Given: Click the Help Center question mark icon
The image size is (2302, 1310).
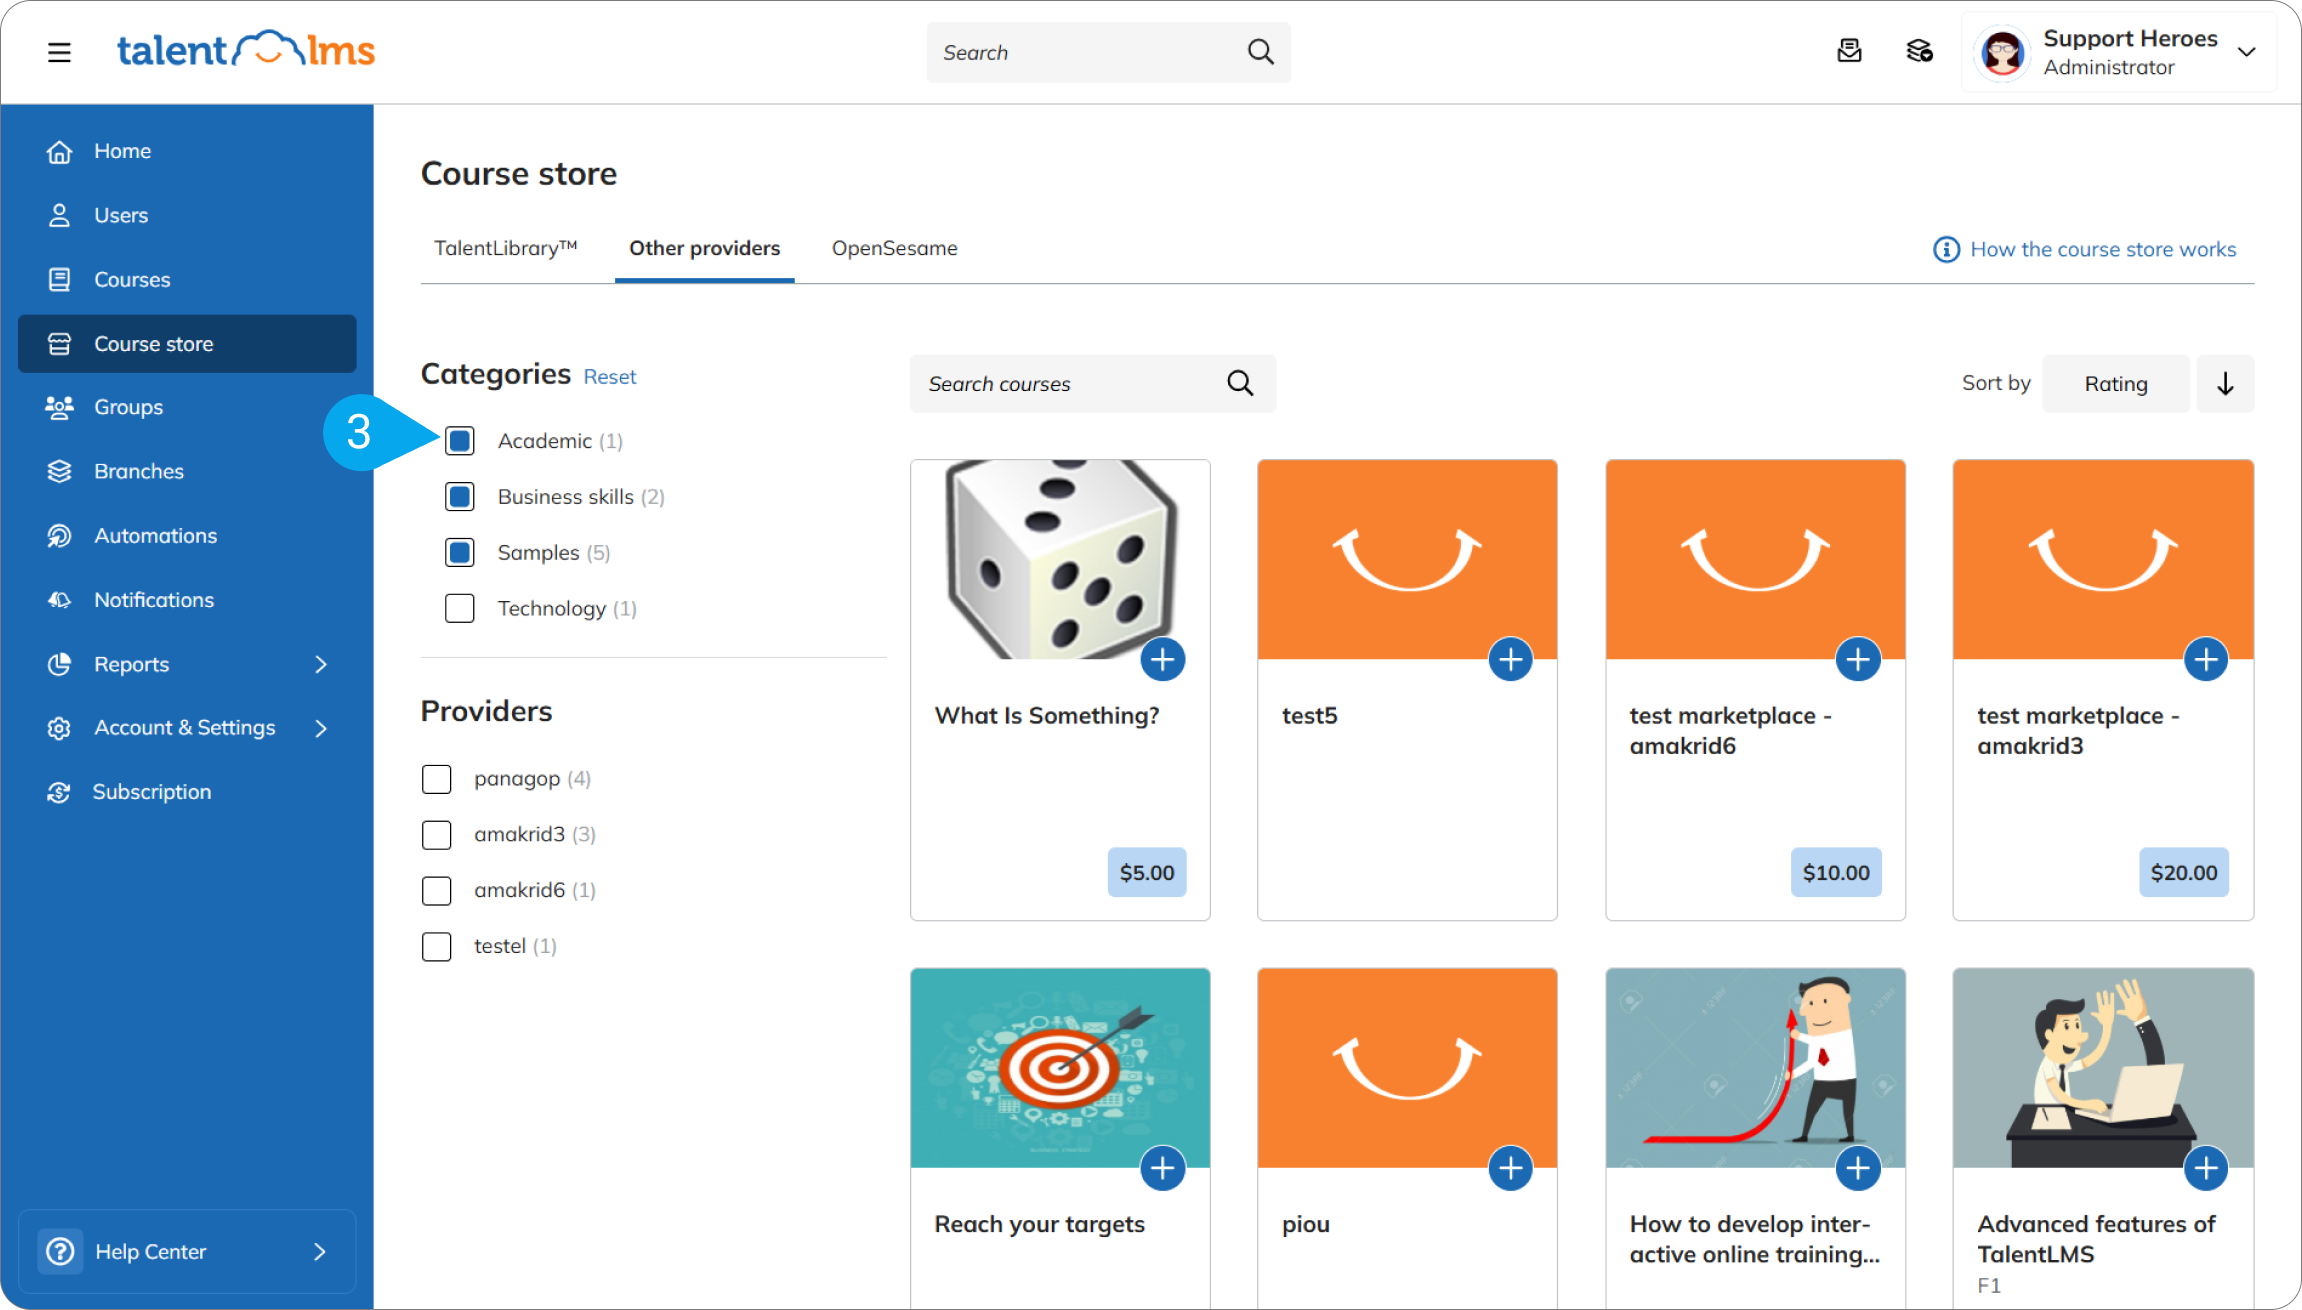Looking at the screenshot, I should pos(60,1251).
